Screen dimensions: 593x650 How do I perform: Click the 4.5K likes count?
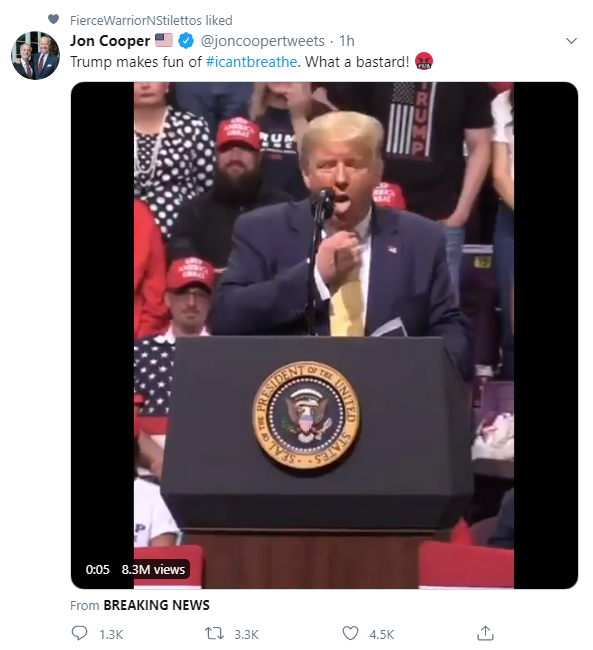(x=382, y=634)
